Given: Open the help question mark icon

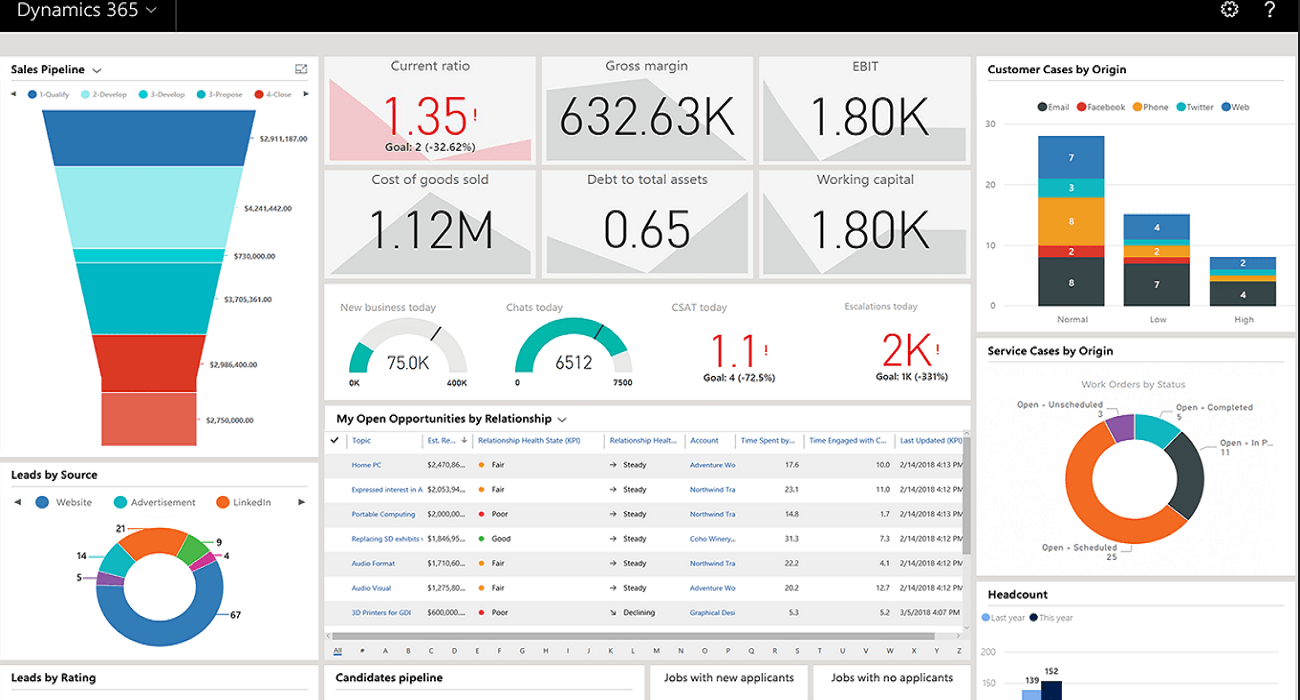Looking at the screenshot, I should pos(1270,10).
